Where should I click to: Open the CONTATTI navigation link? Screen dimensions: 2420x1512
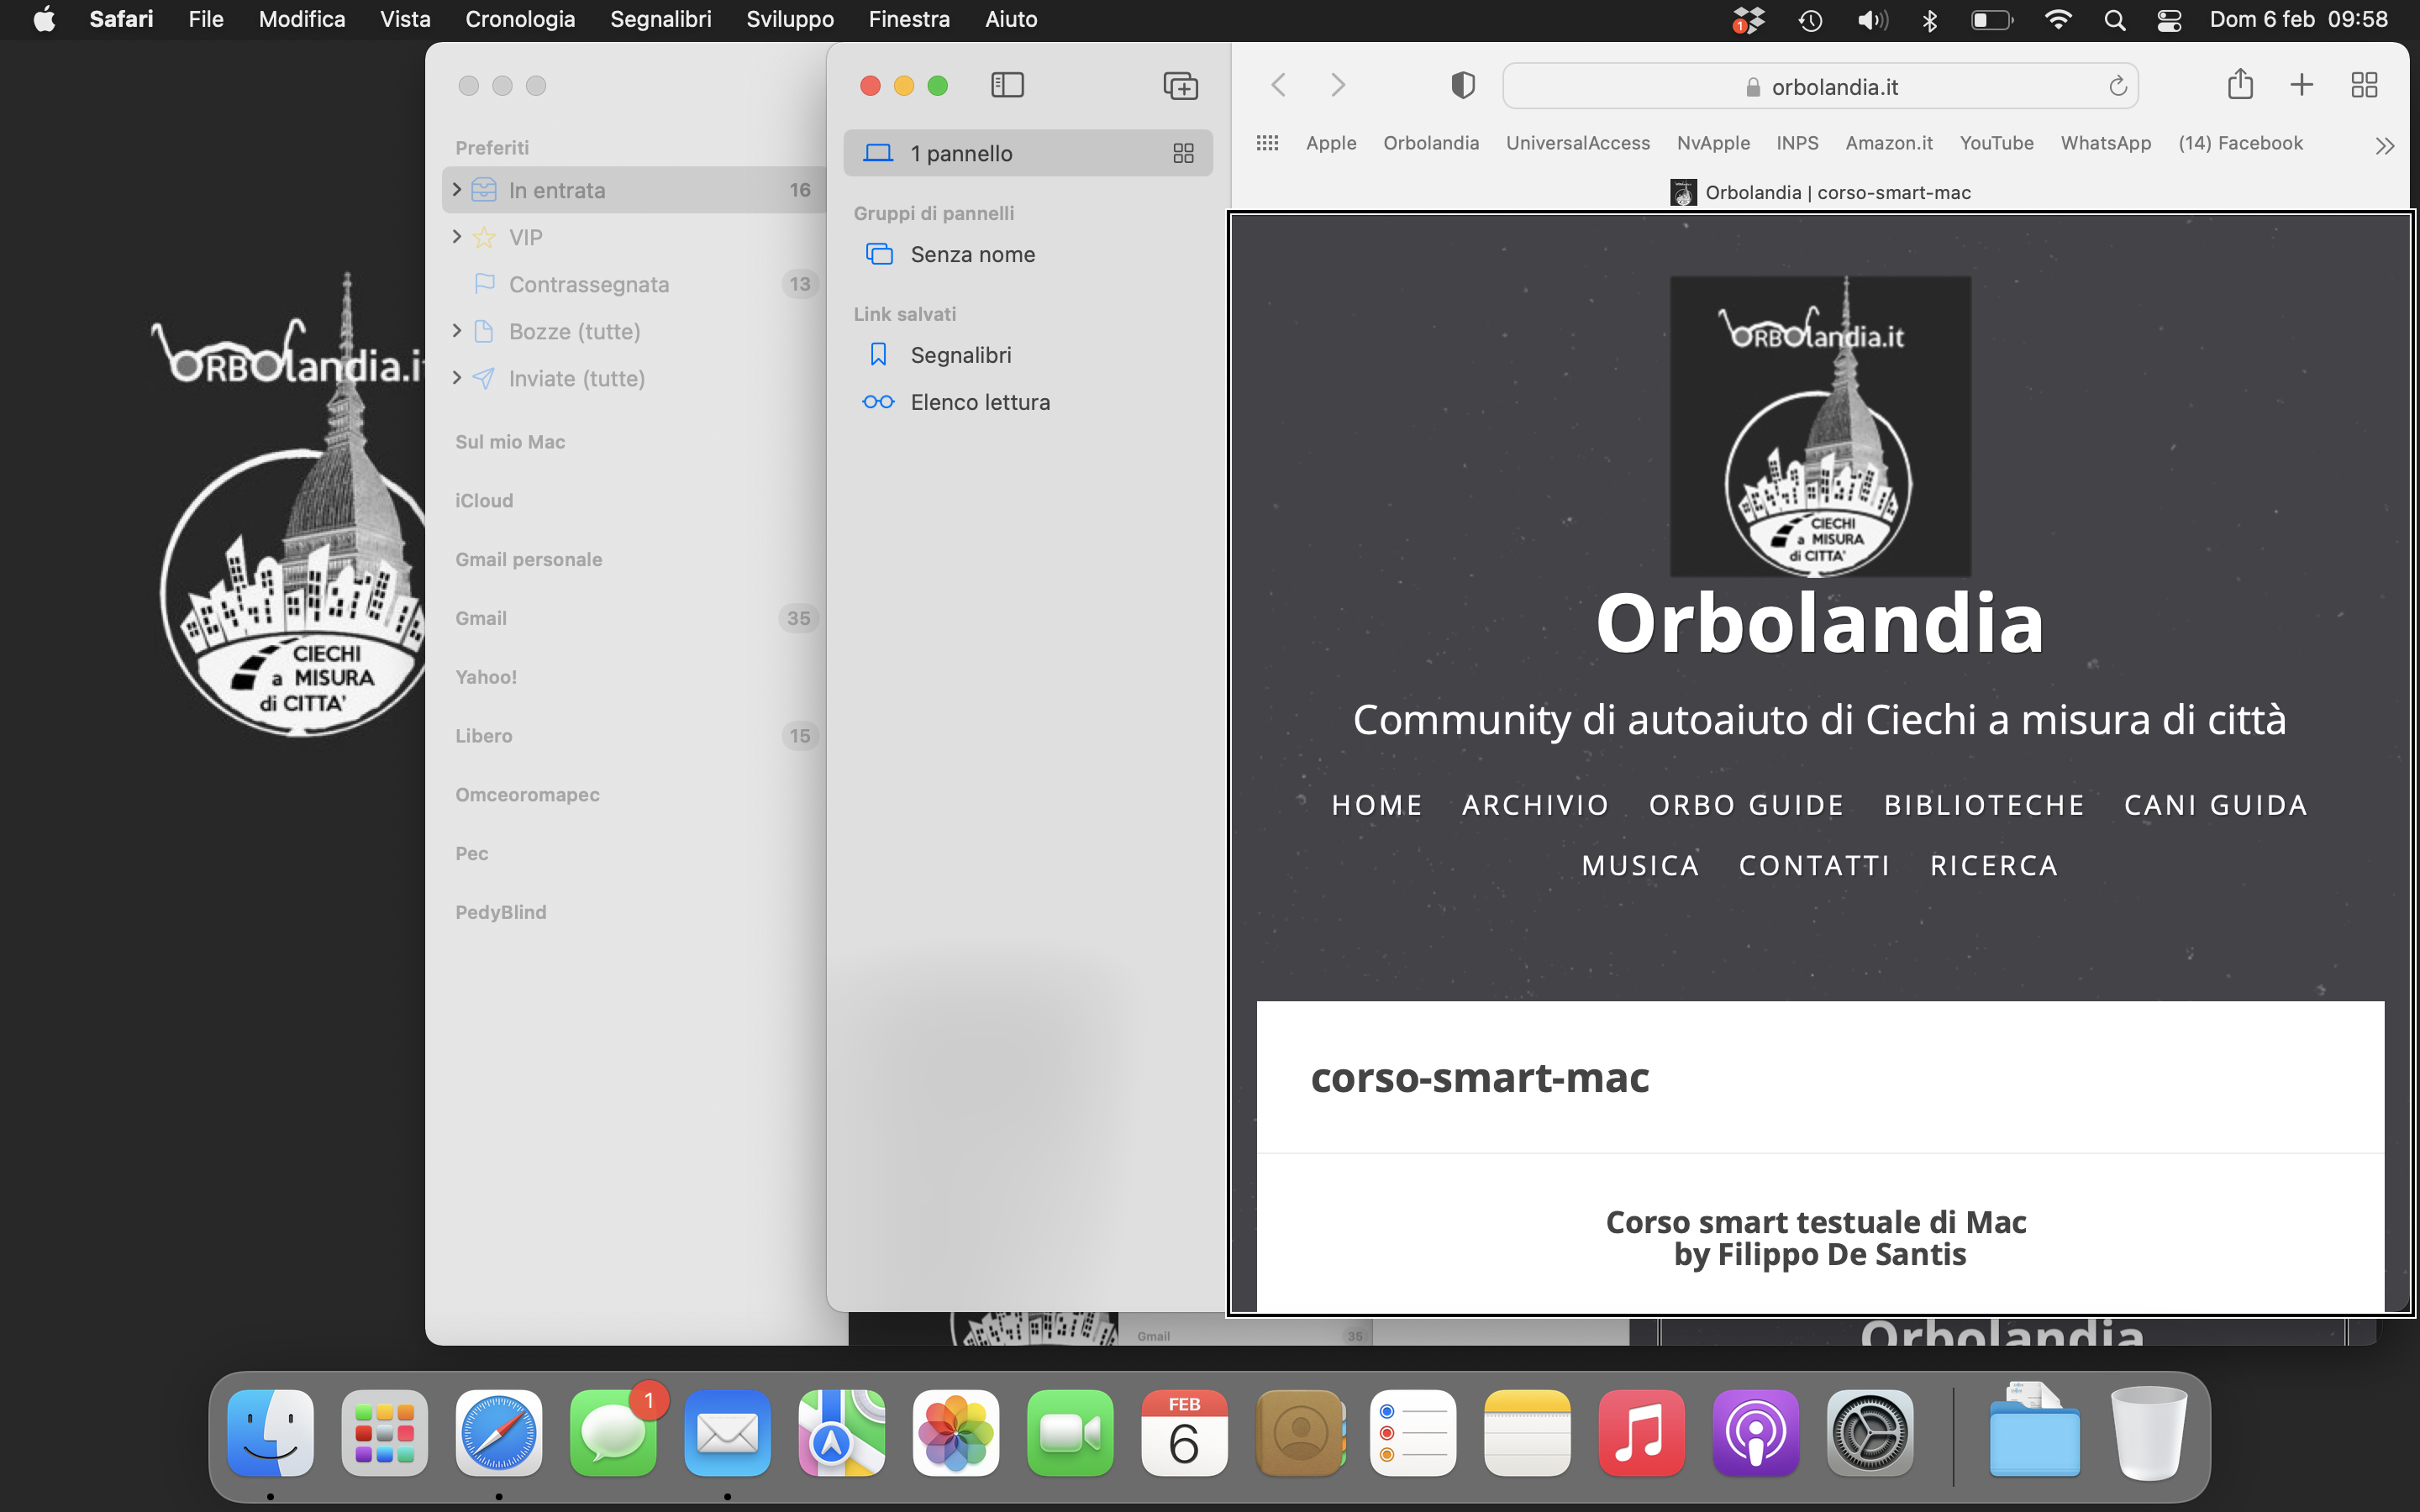coord(1814,865)
